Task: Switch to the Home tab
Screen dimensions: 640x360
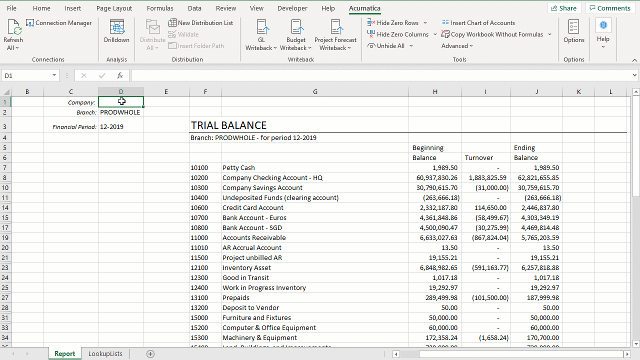Action: coord(41,8)
